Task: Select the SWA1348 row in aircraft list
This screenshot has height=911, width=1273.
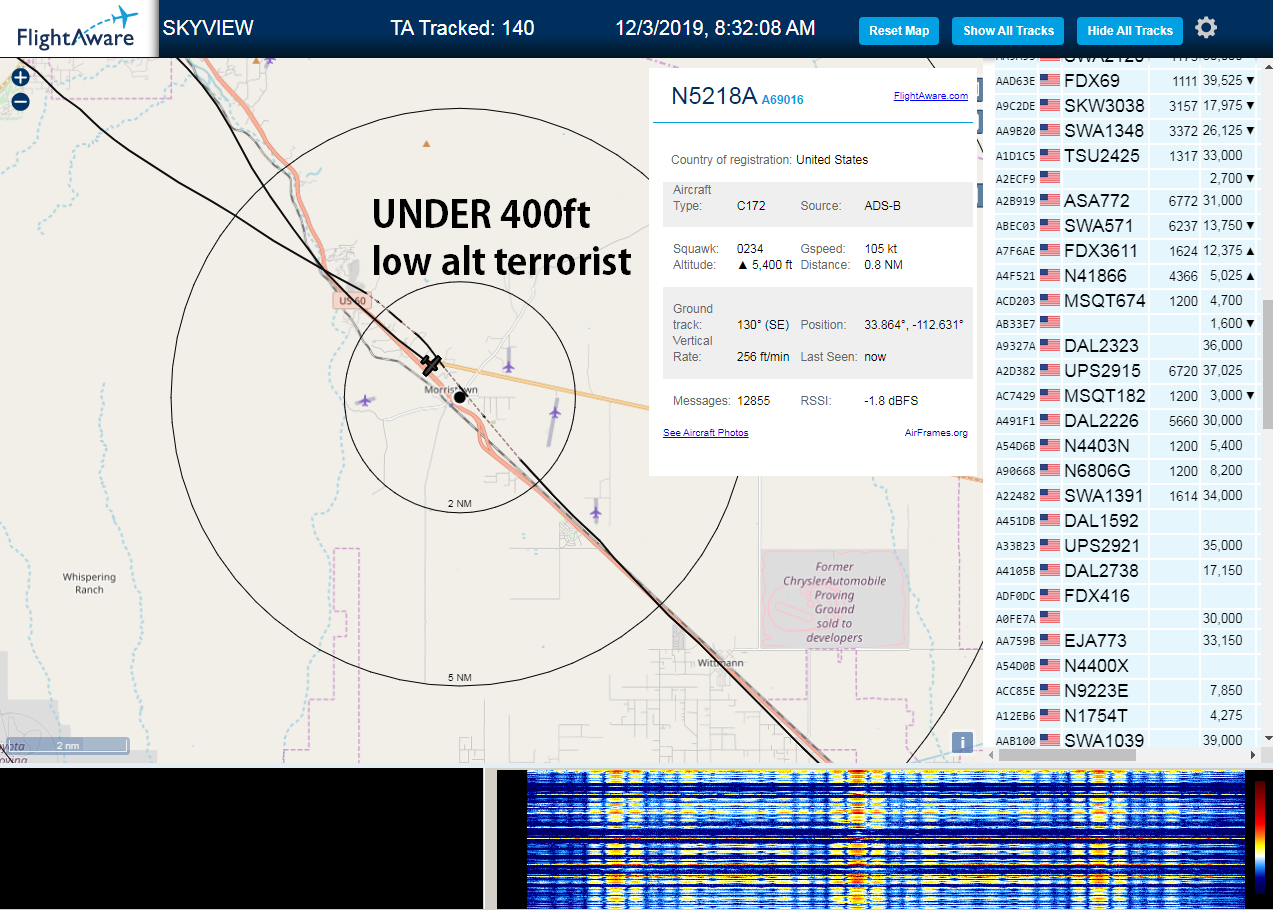Action: click(x=1126, y=131)
